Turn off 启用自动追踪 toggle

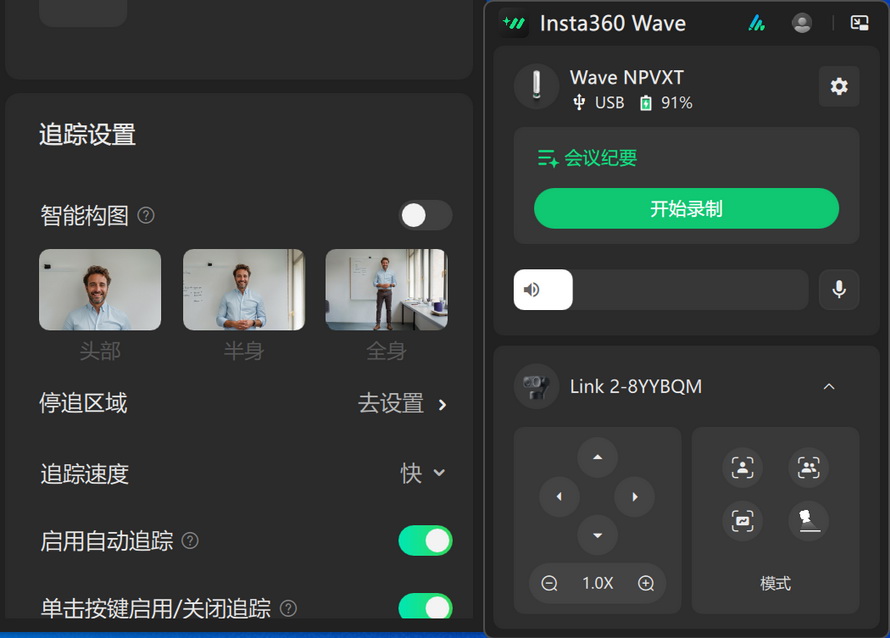click(425, 541)
